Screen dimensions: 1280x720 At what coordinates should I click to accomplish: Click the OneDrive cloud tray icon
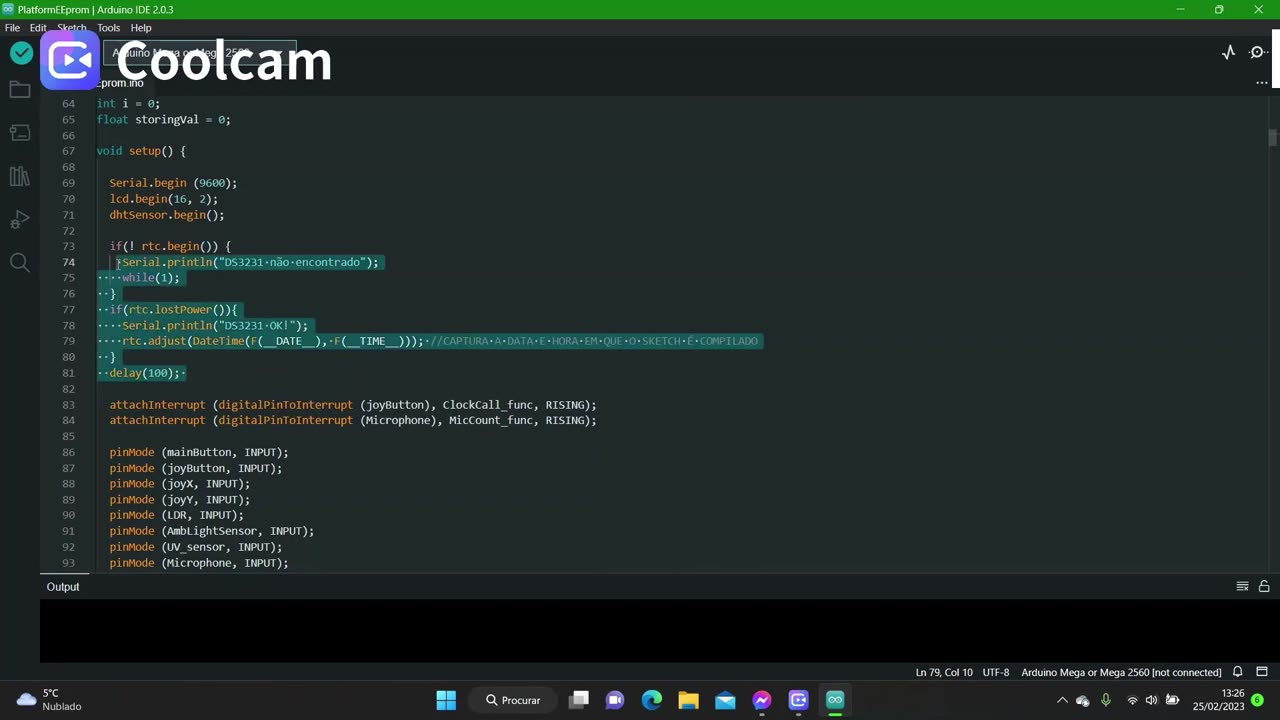pos(1082,700)
